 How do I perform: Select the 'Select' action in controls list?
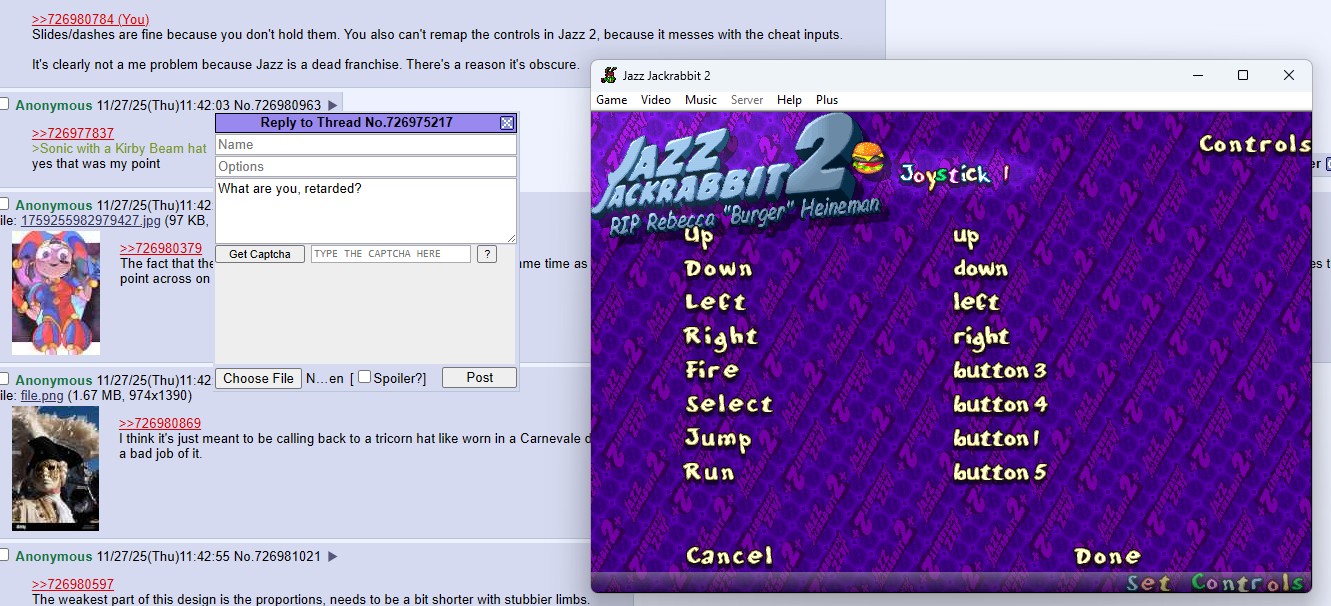pos(729,404)
